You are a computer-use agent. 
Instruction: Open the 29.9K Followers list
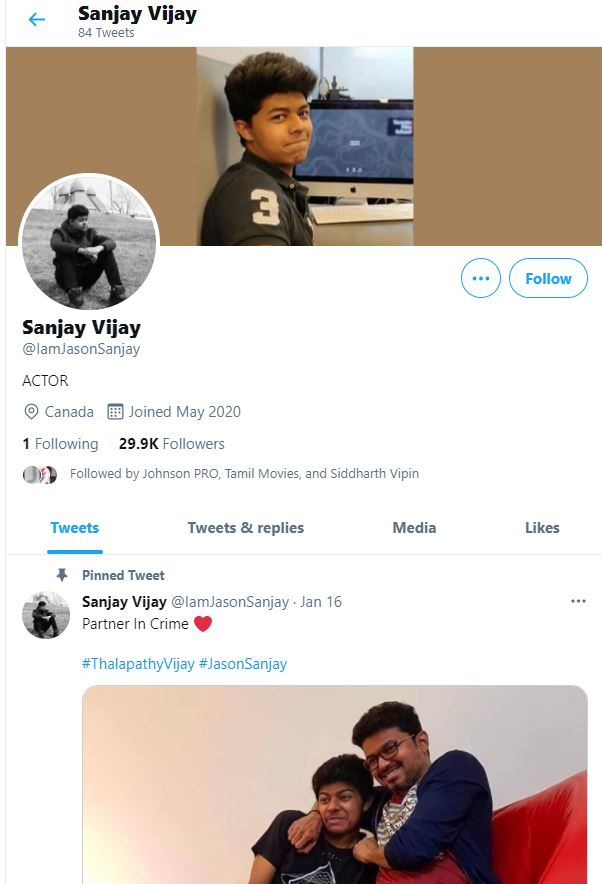click(x=172, y=444)
